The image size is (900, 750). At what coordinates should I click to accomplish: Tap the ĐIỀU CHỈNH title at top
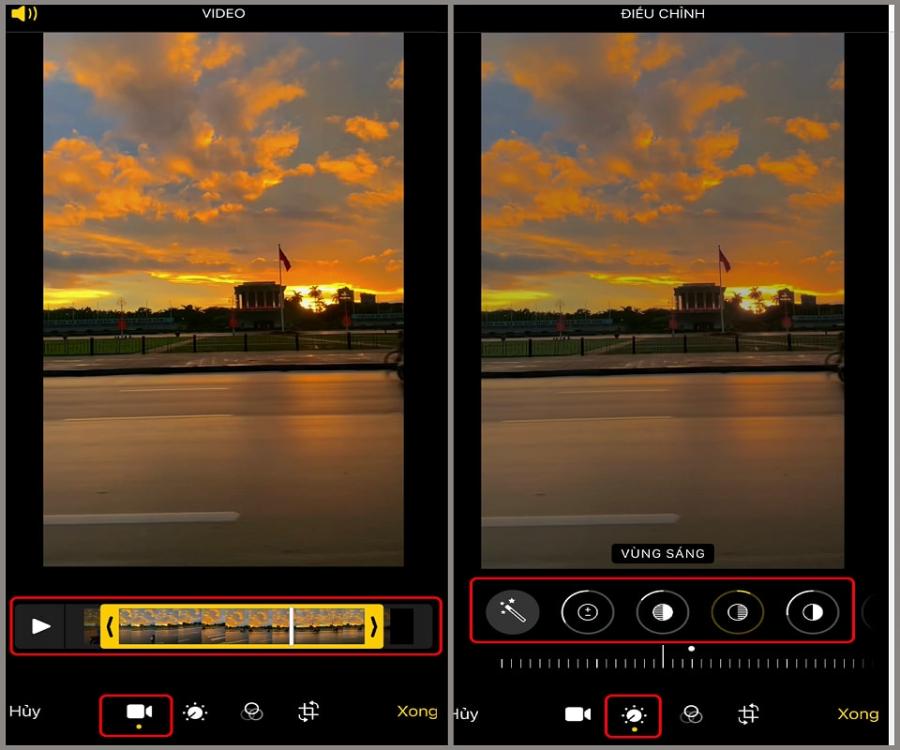[x=662, y=13]
